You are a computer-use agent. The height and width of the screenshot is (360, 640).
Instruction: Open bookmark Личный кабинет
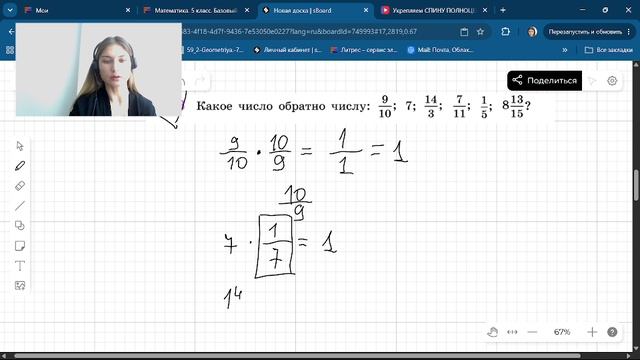(288, 50)
